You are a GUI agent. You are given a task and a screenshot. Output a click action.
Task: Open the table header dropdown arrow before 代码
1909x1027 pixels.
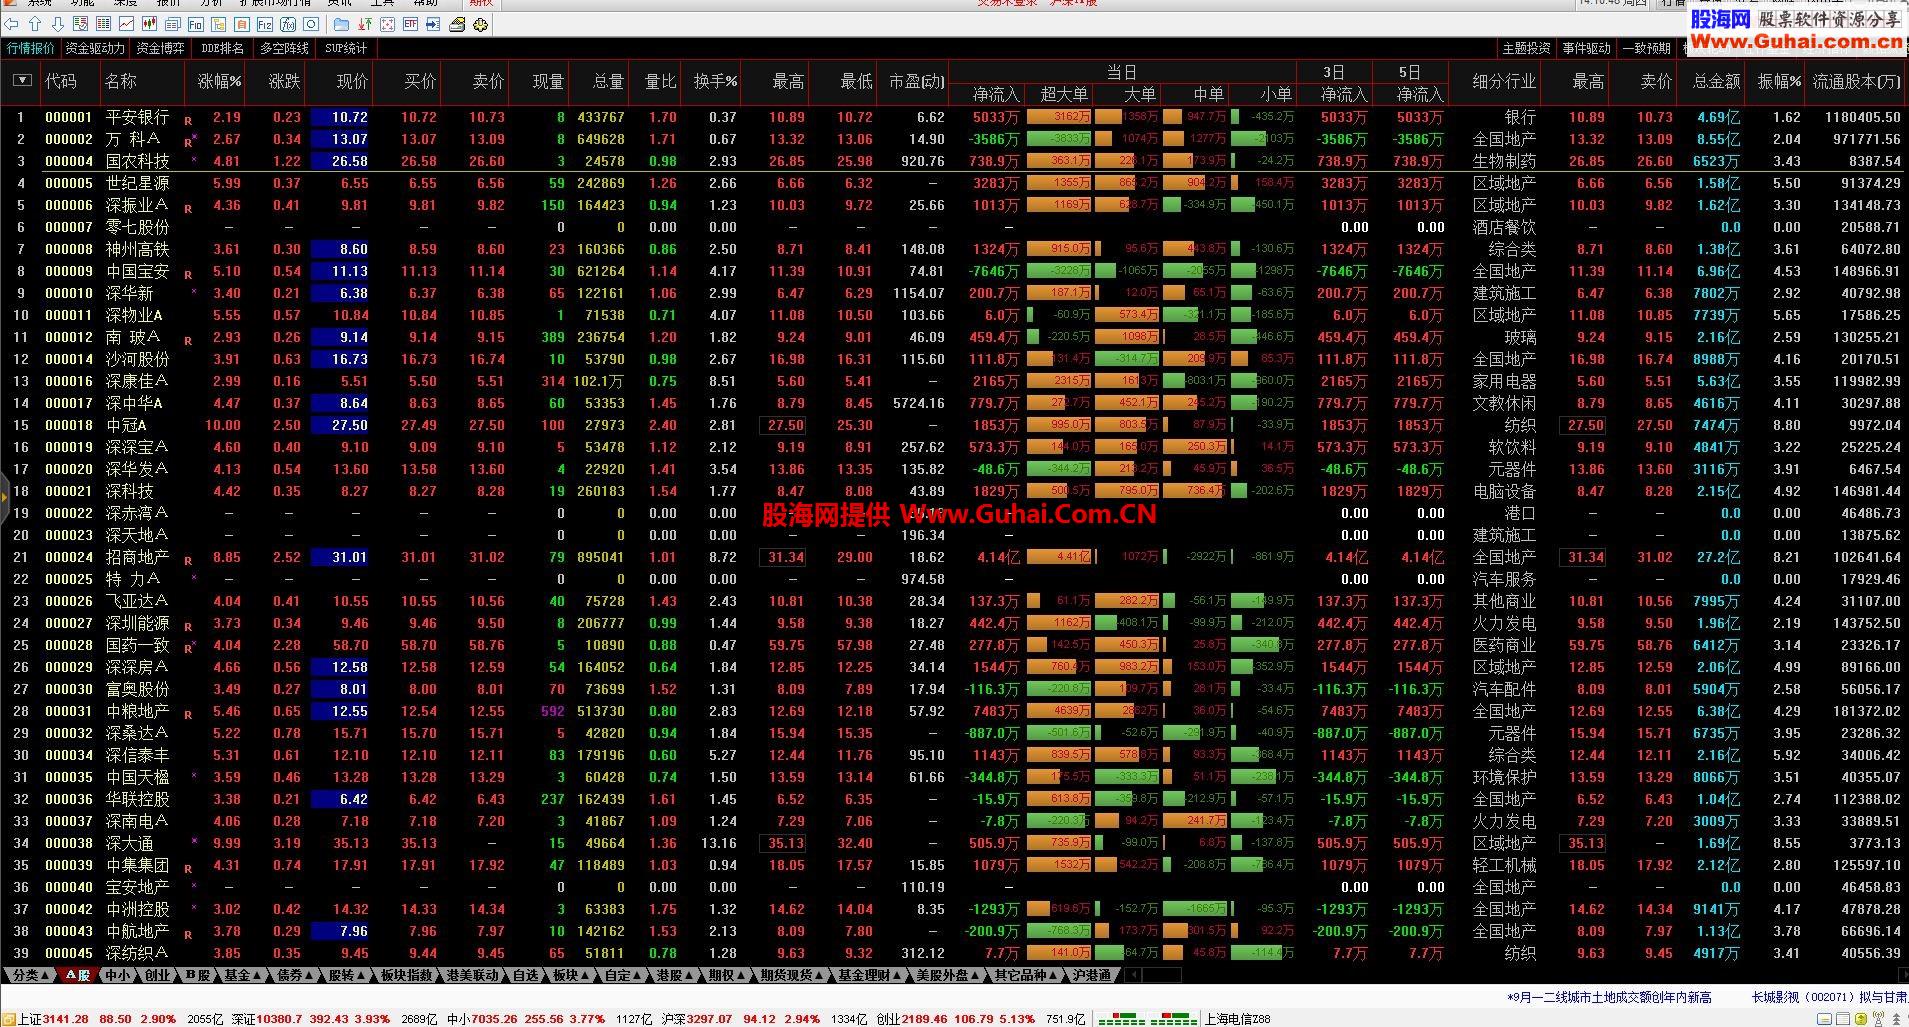coord(22,81)
